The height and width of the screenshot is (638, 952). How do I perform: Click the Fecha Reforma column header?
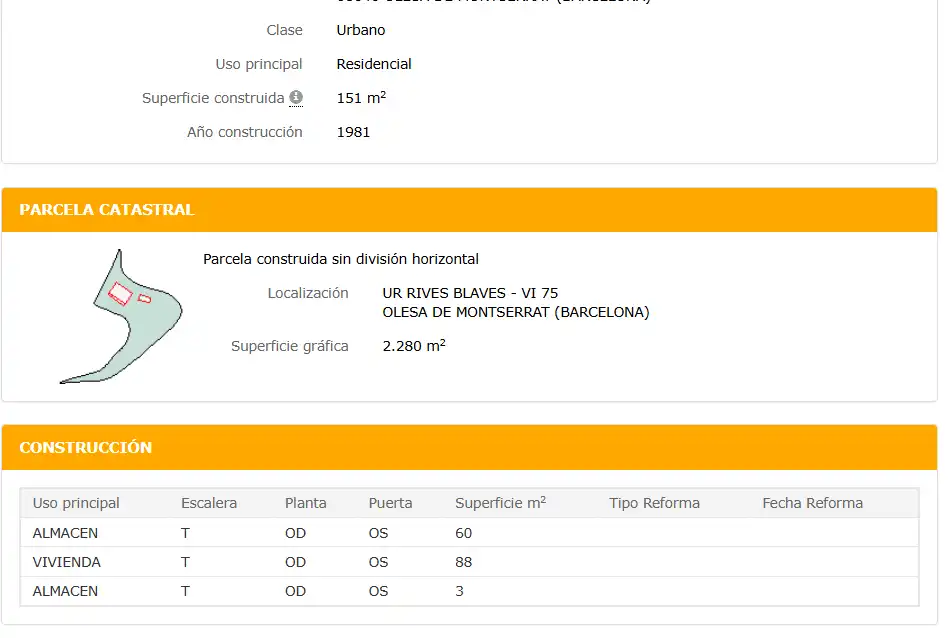(812, 503)
